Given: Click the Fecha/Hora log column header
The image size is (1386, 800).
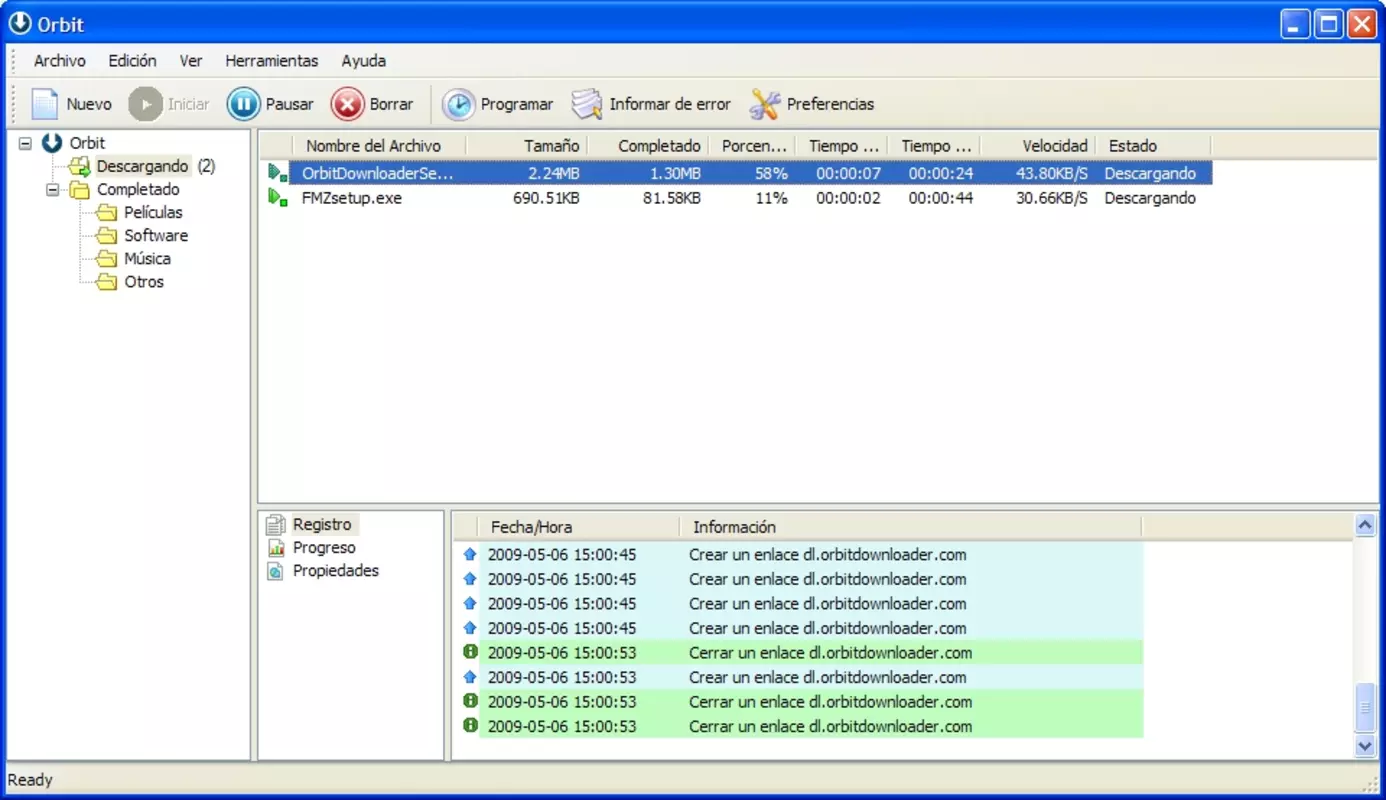Looking at the screenshot, I should (x=580, y=527).
